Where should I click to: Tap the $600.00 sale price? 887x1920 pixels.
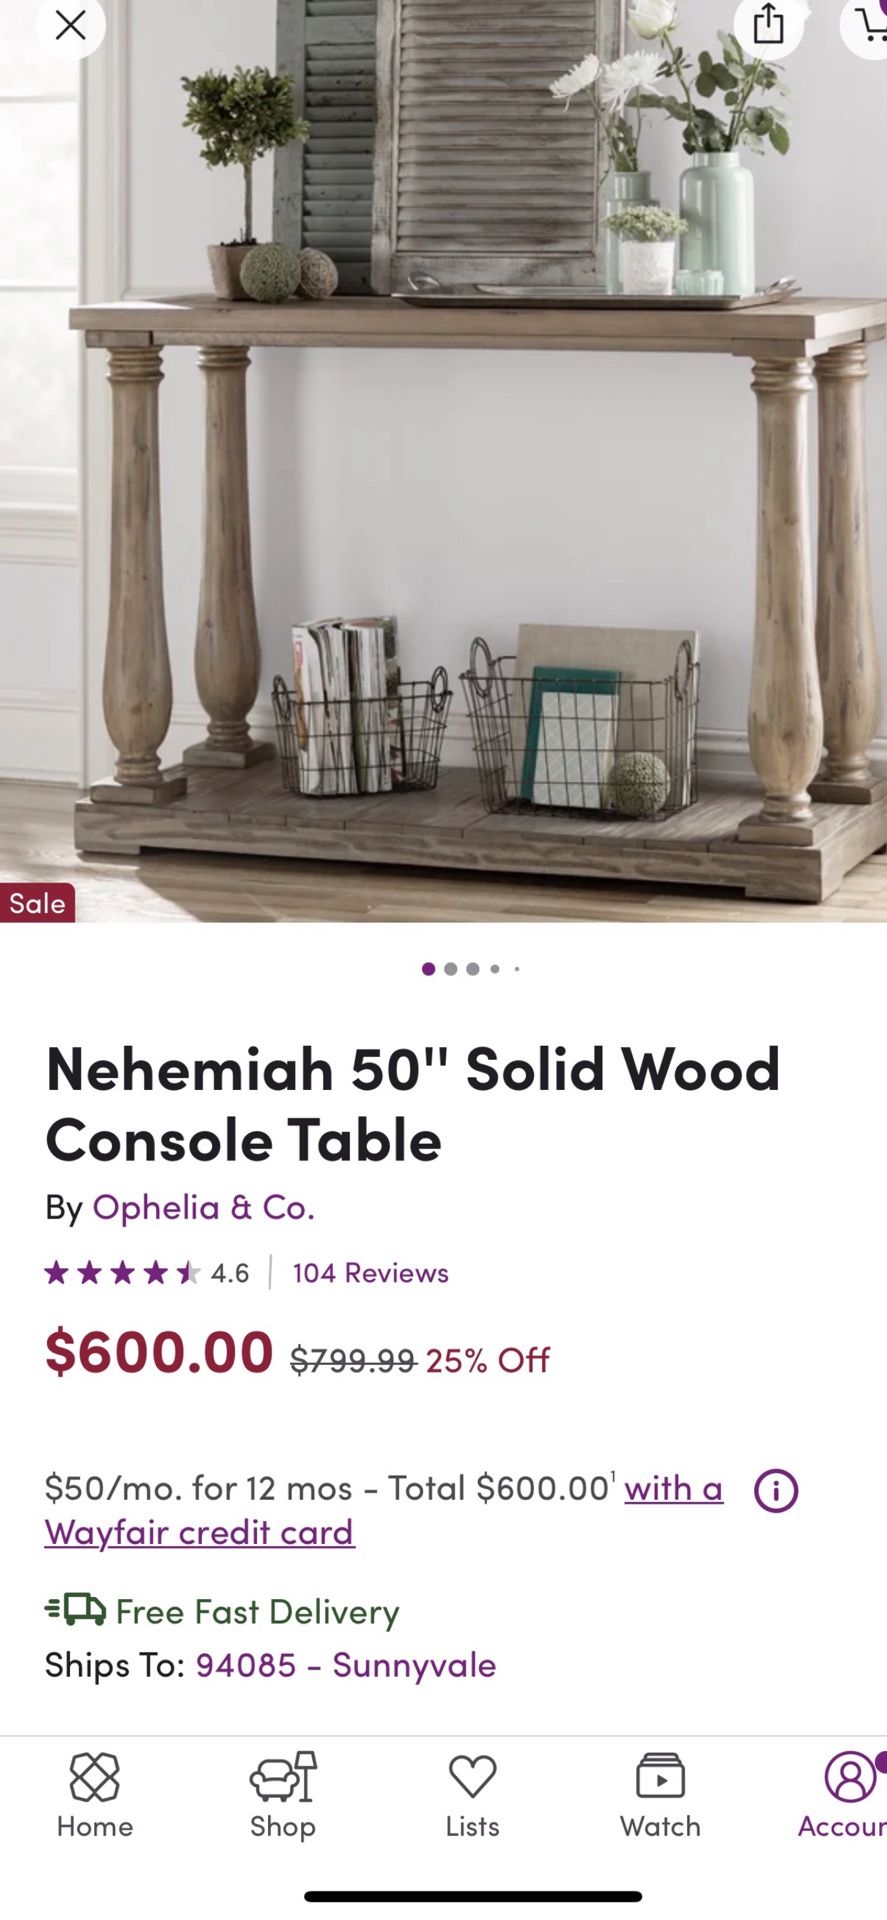(x=159, y=1351)
